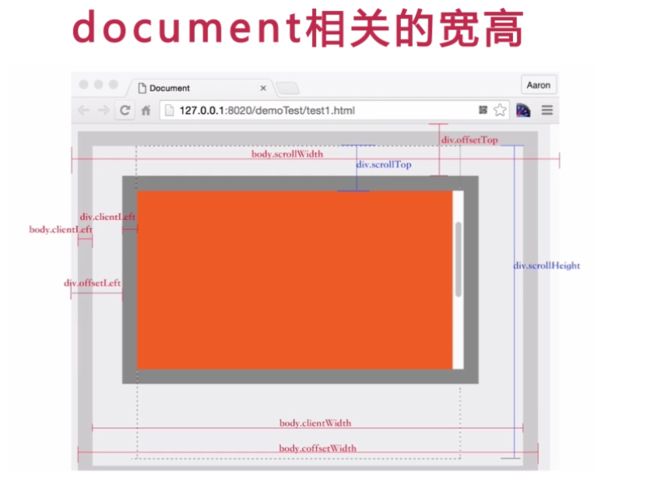Select the Document tab

[x=201, y=88]
